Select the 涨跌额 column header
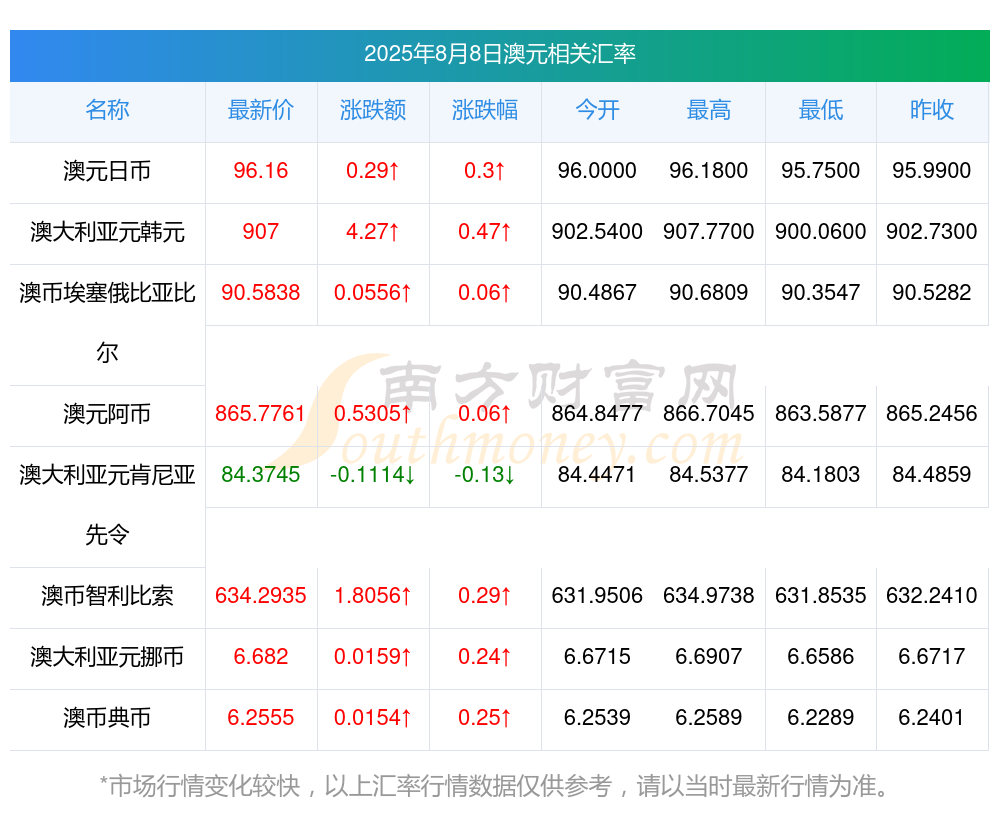The height and width of the screenshot is (817, 1000). pyautogui.click(x=372, y=110)
